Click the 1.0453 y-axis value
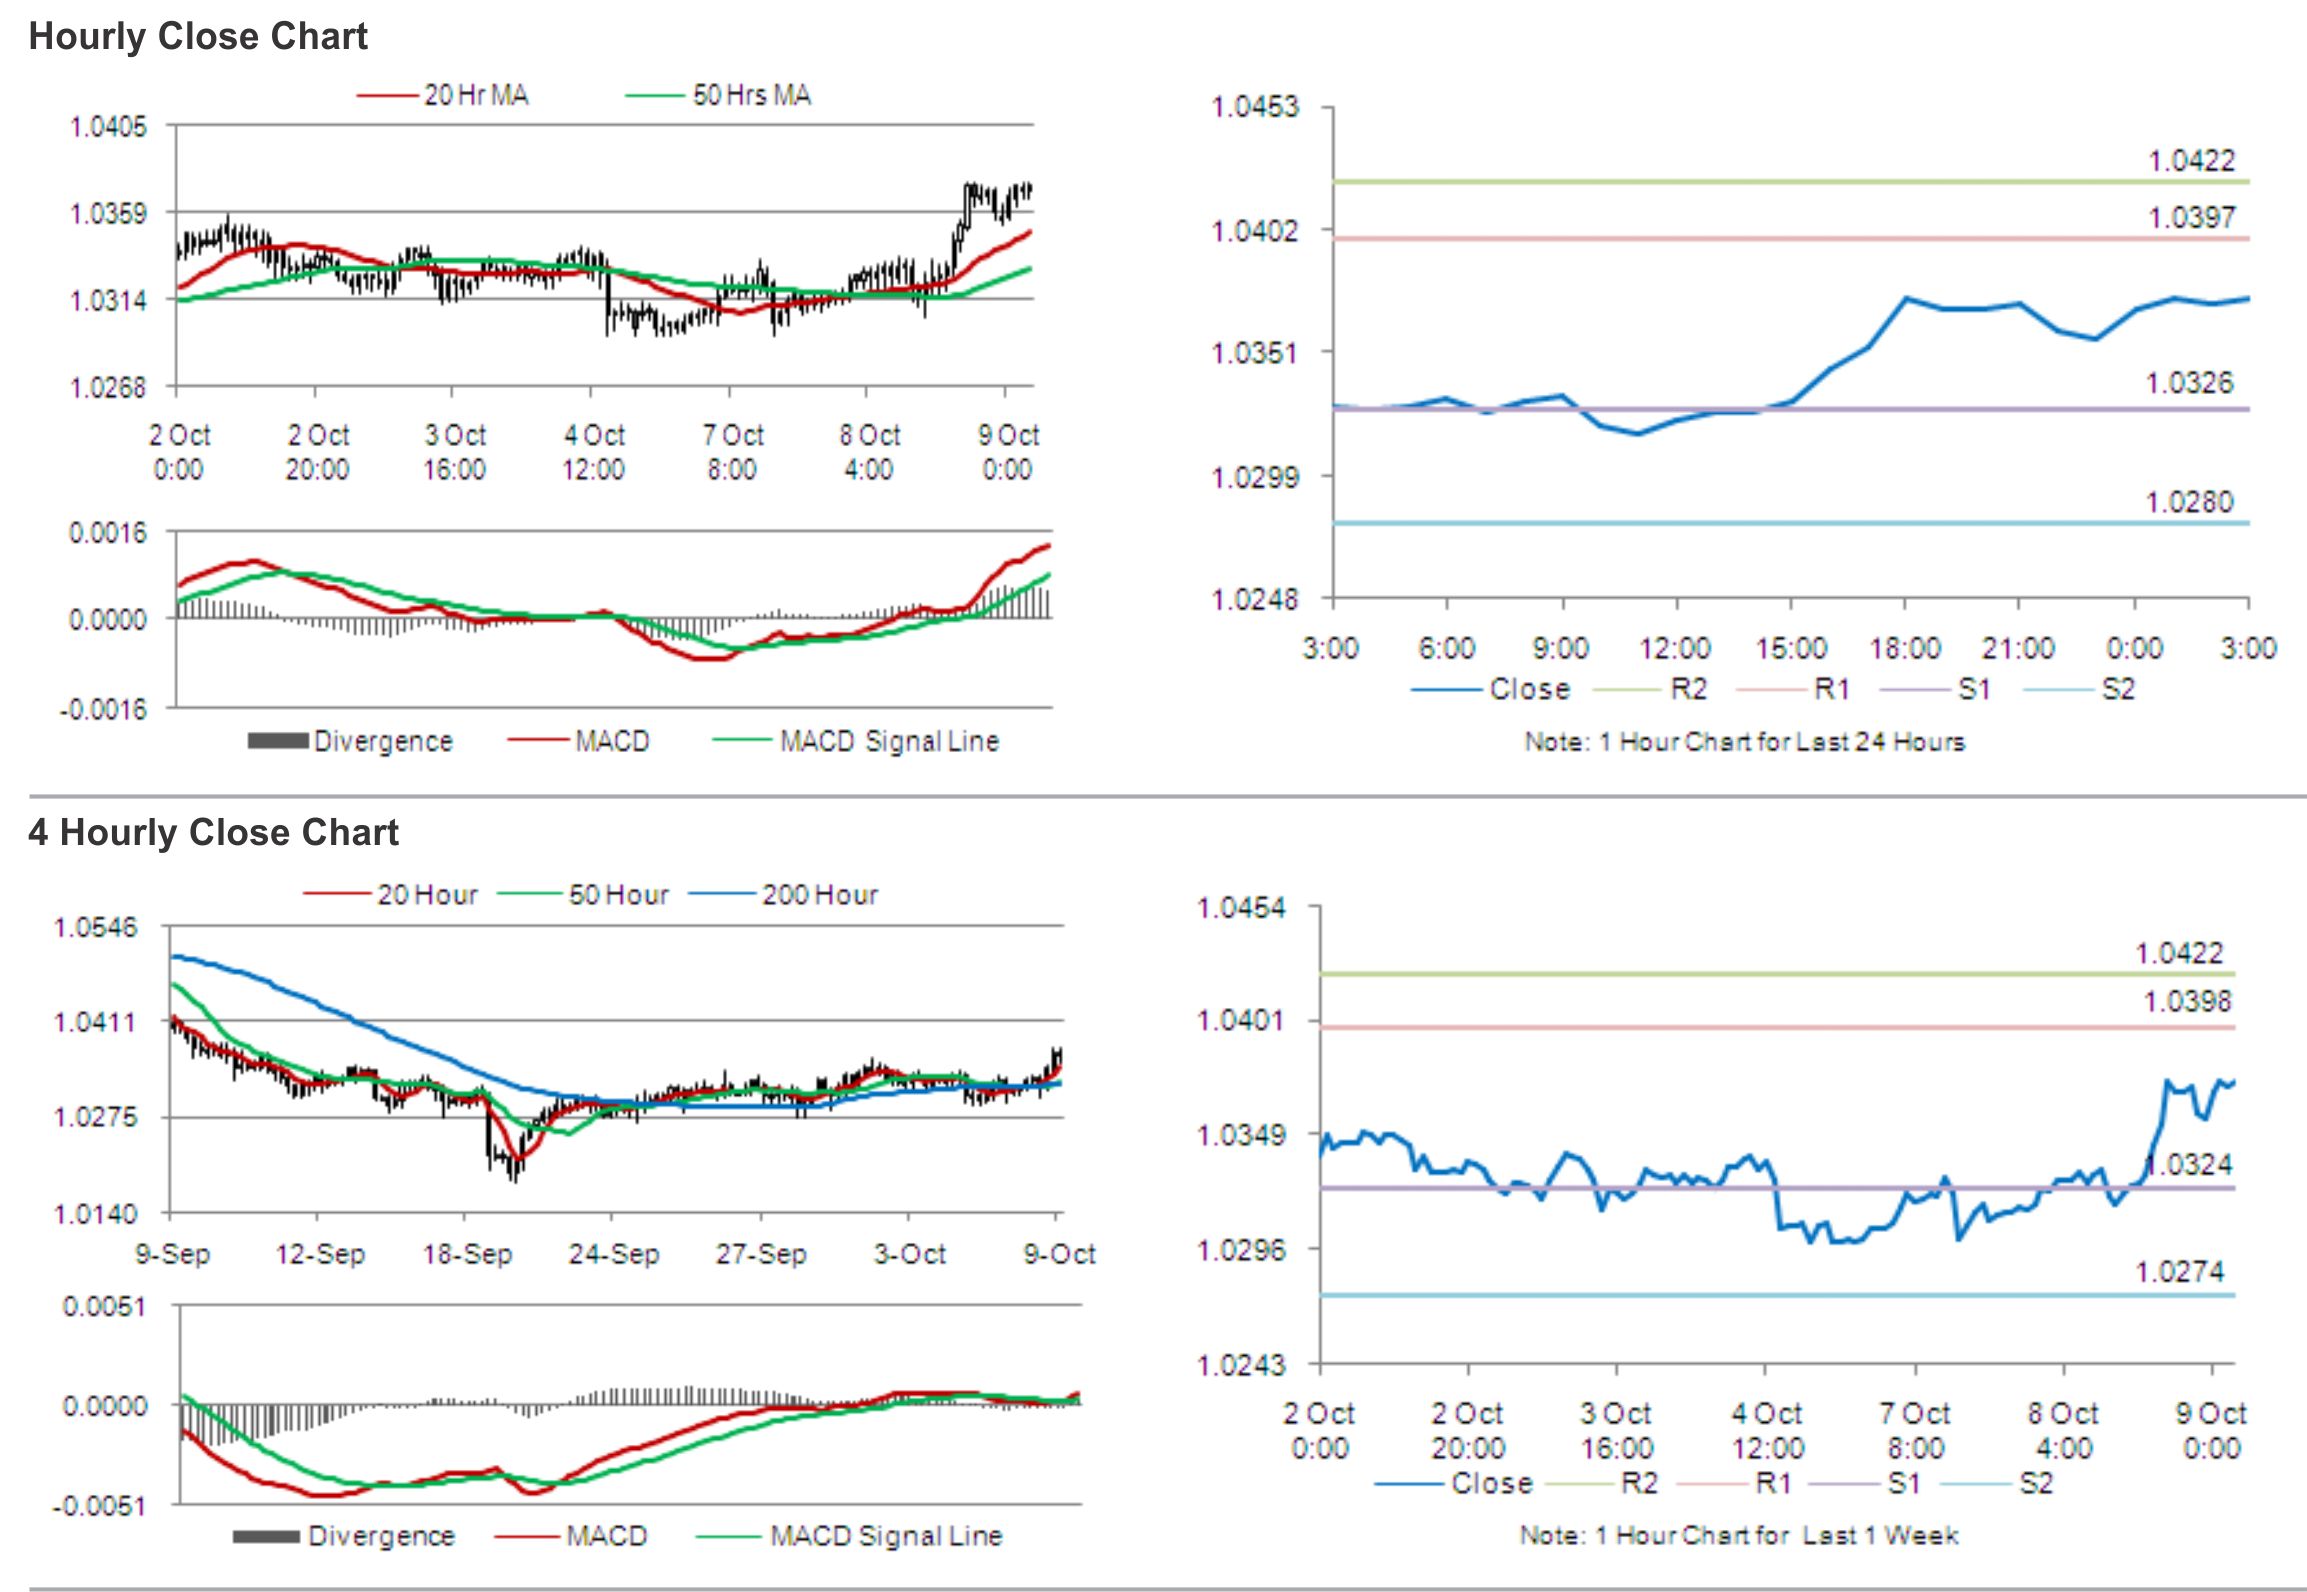This screenshot has height=1592, width=2307. click(1255, 107)
